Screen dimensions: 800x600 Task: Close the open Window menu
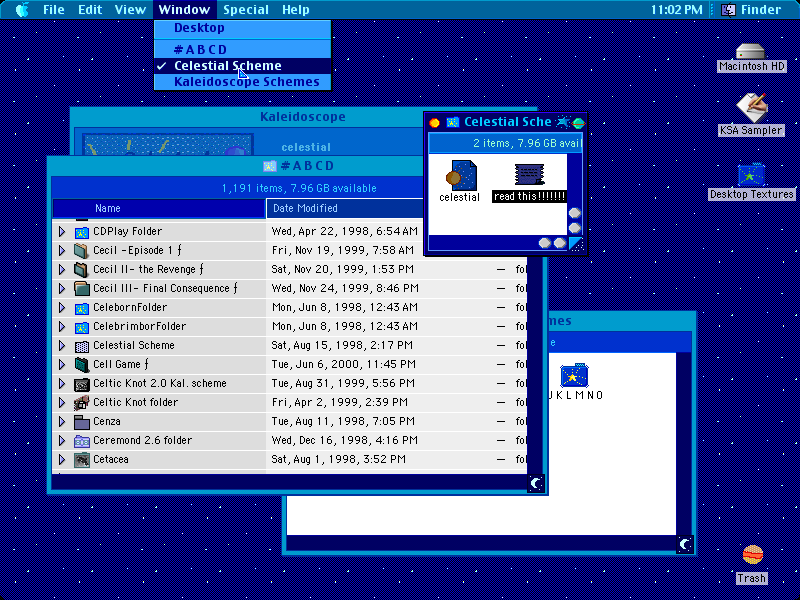pyautogui.click(x=184, y=10)
